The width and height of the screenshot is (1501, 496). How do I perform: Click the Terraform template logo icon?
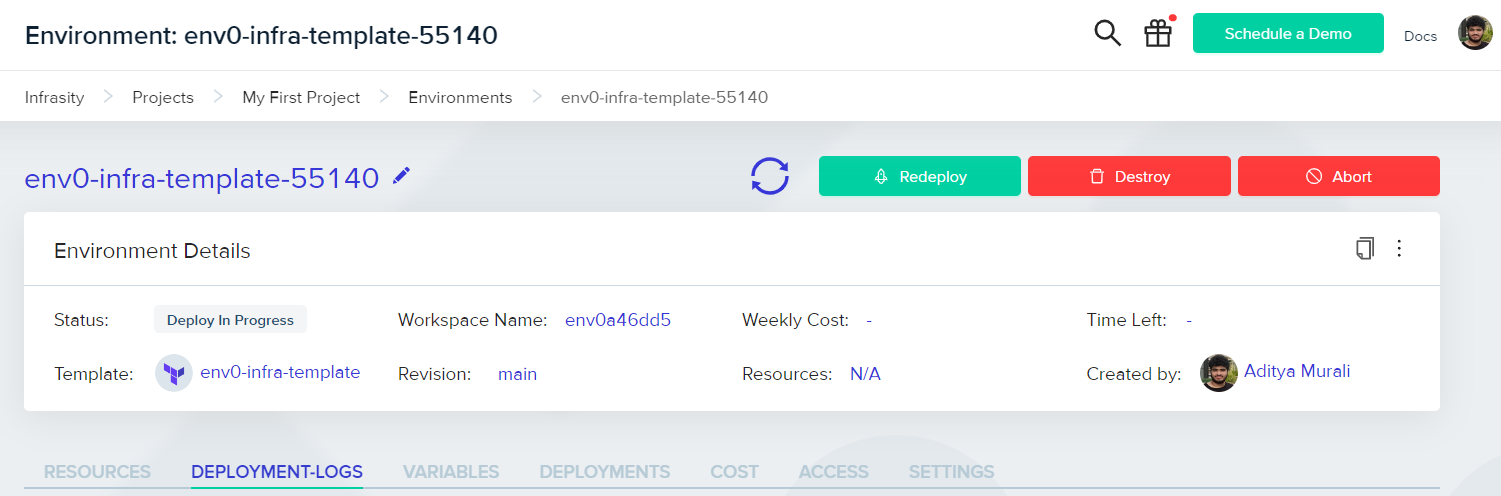174,373
